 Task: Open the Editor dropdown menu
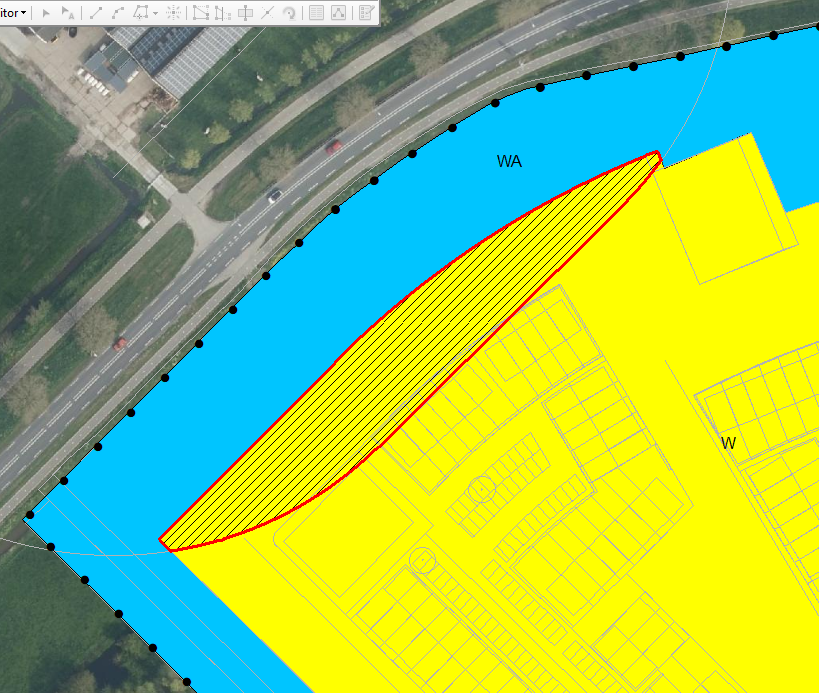pyautogui.click(x=13, y=13)
